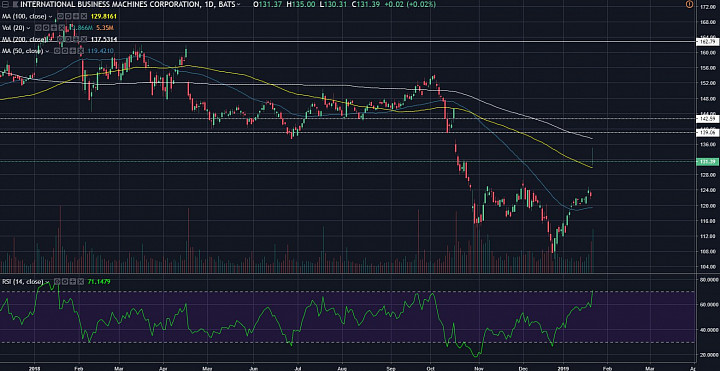The height and width of the screenshot is (371, 720).
Task: Click the orange 5.35M volume value
Action: coord(105,28)
